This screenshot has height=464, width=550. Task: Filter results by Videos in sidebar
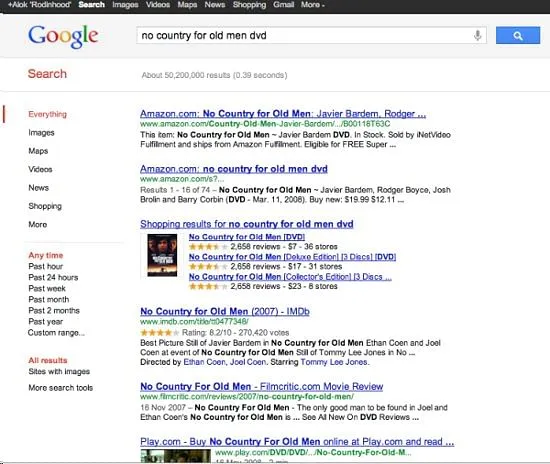[40, 169]
